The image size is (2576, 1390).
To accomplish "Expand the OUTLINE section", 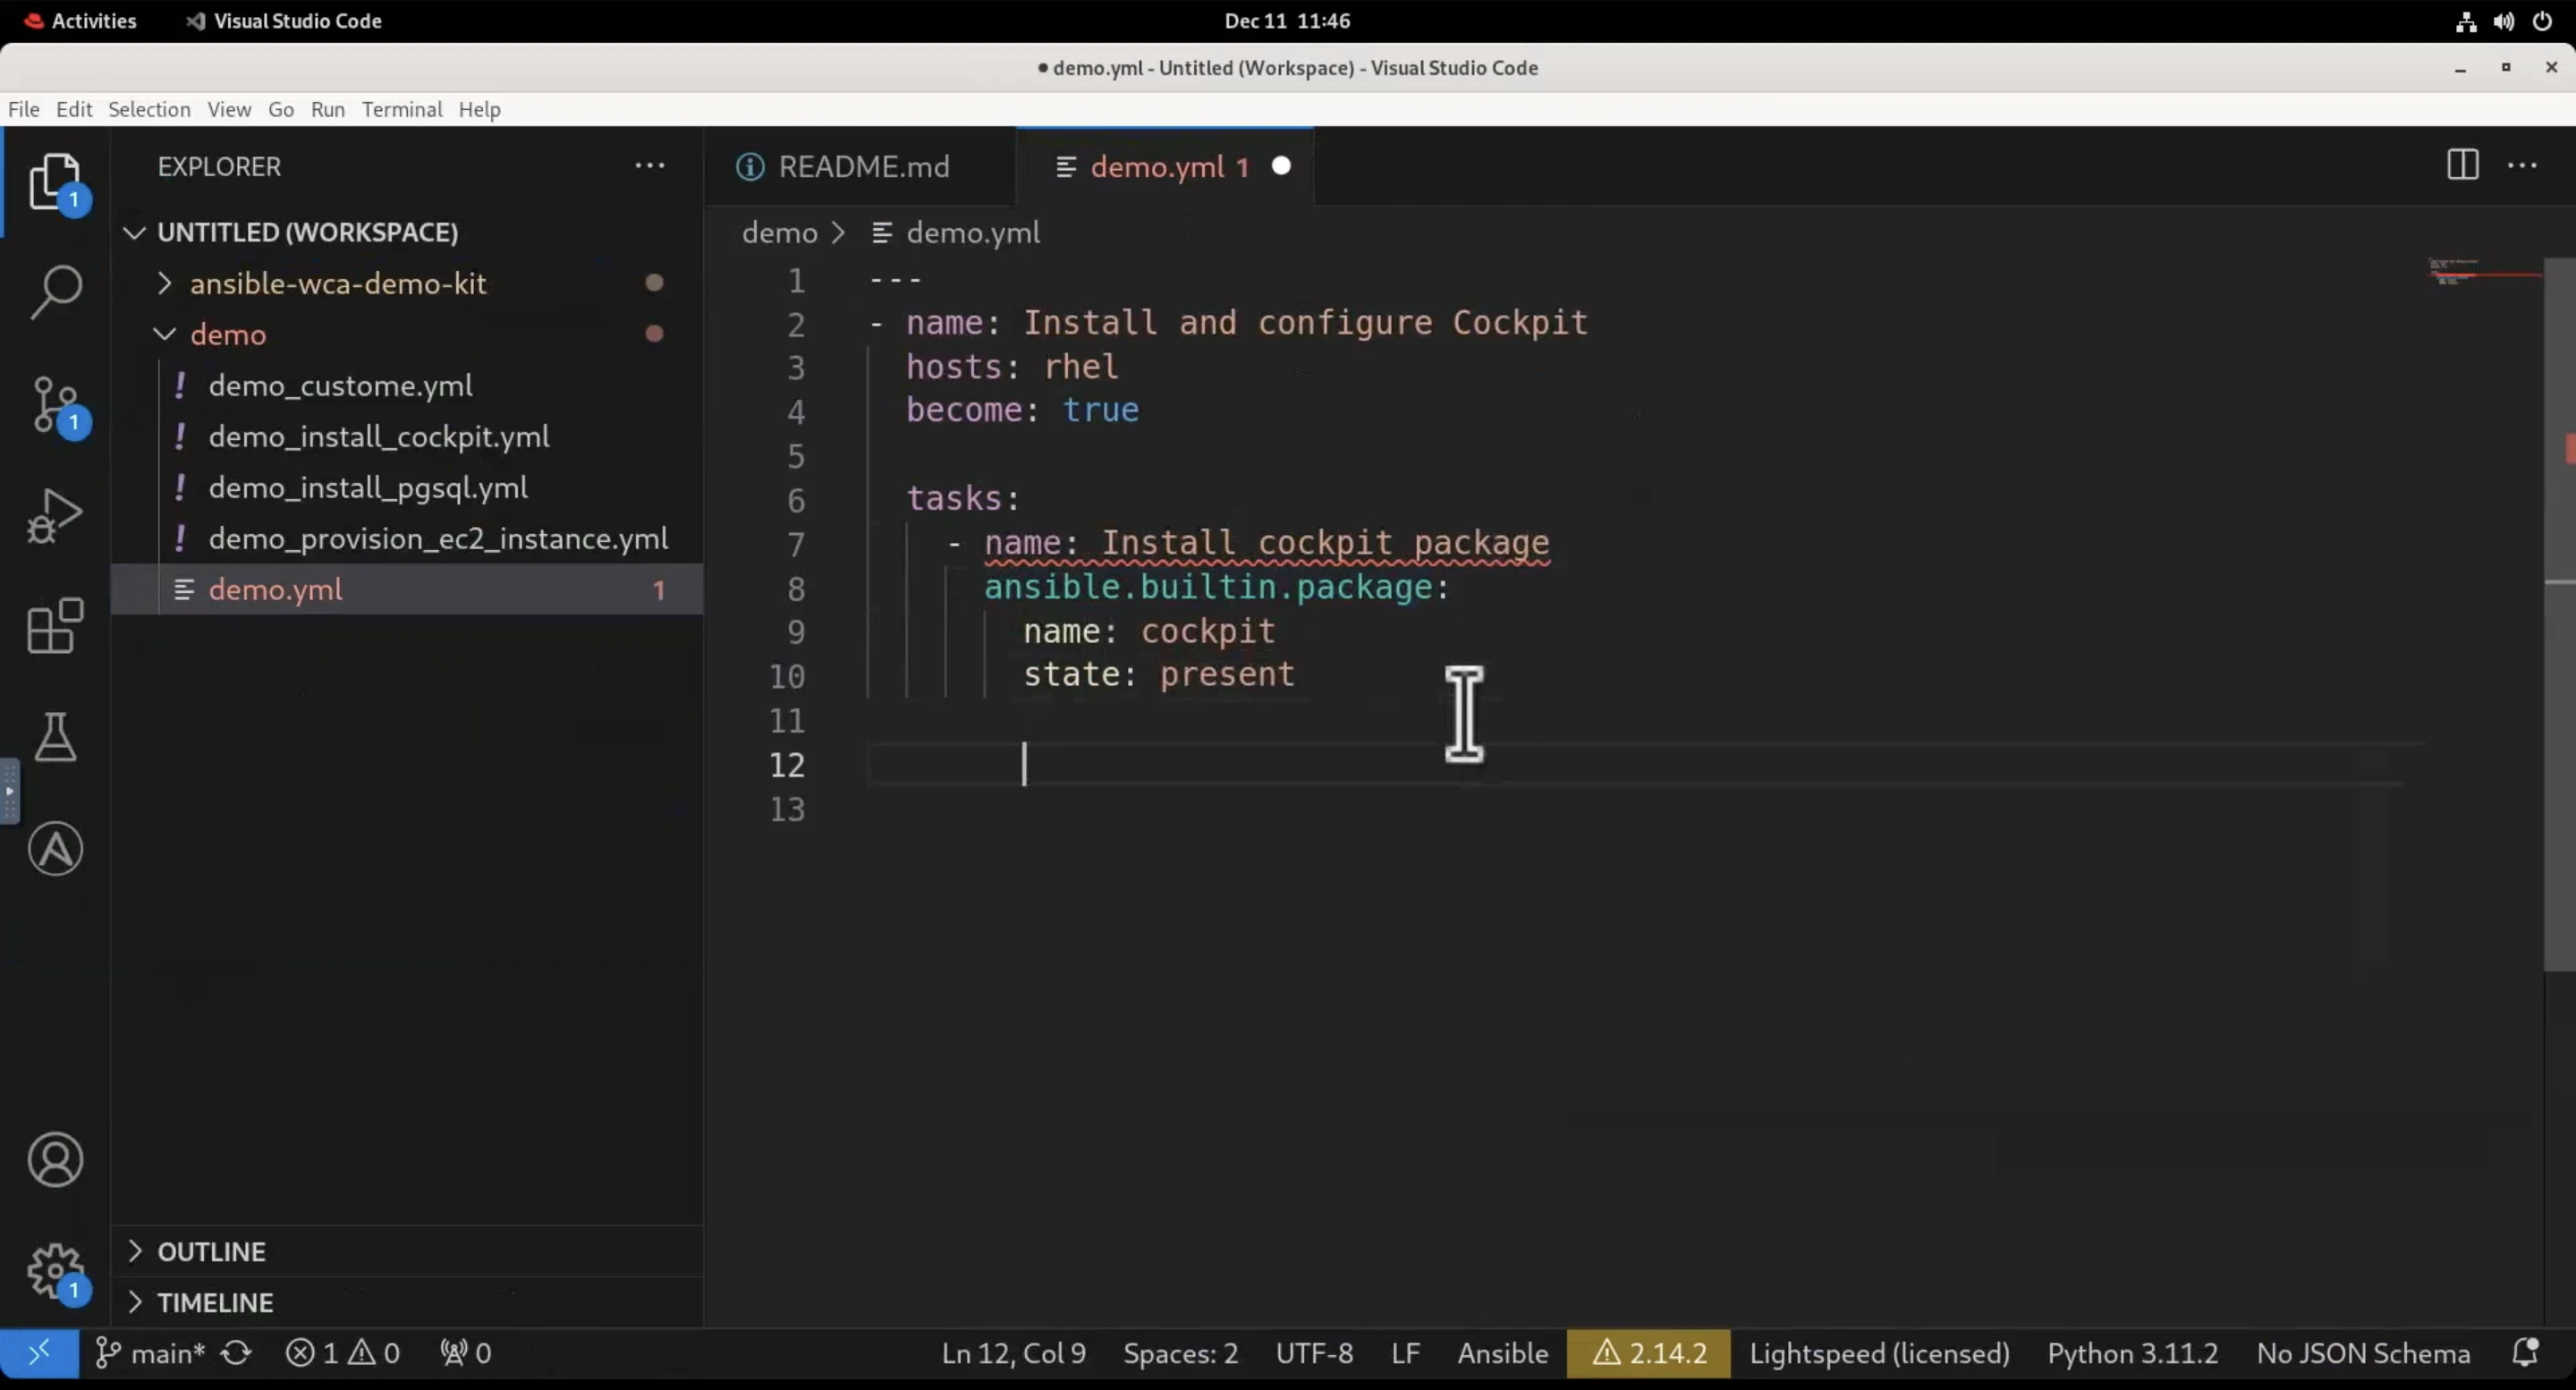I will [x=407, y=1252].
